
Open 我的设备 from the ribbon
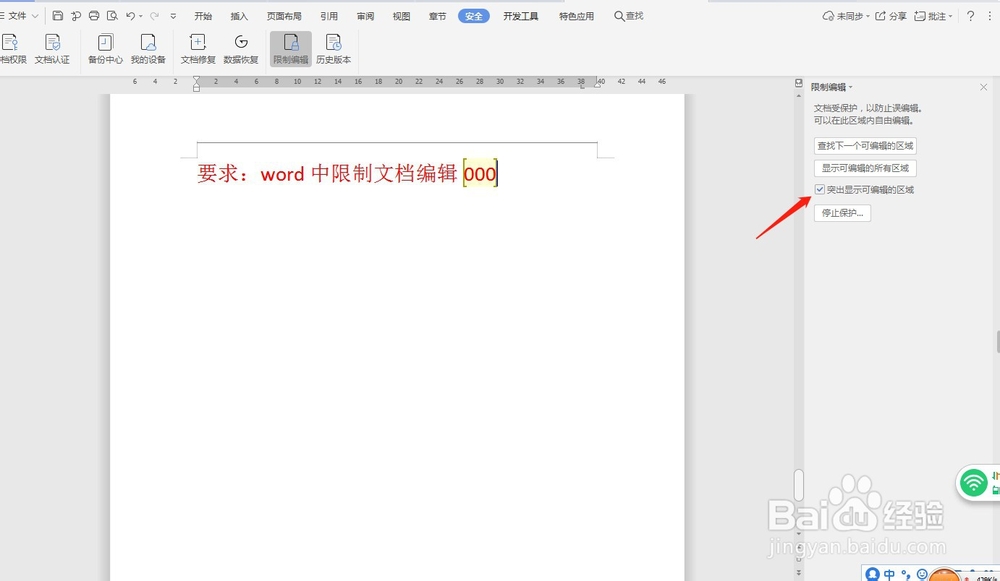point(149,48)
